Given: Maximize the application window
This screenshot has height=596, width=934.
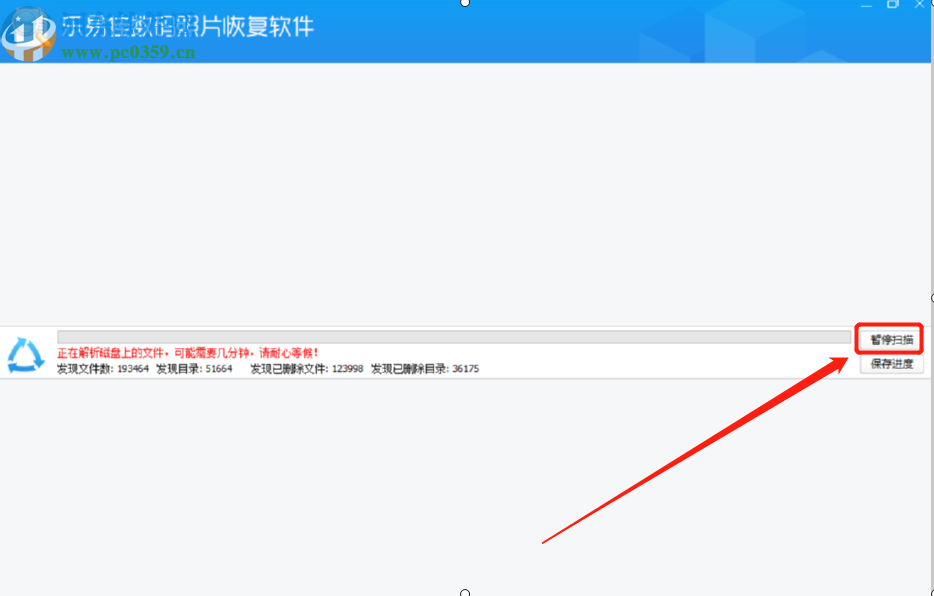Looking at the screenshot, I should [892, 5].
